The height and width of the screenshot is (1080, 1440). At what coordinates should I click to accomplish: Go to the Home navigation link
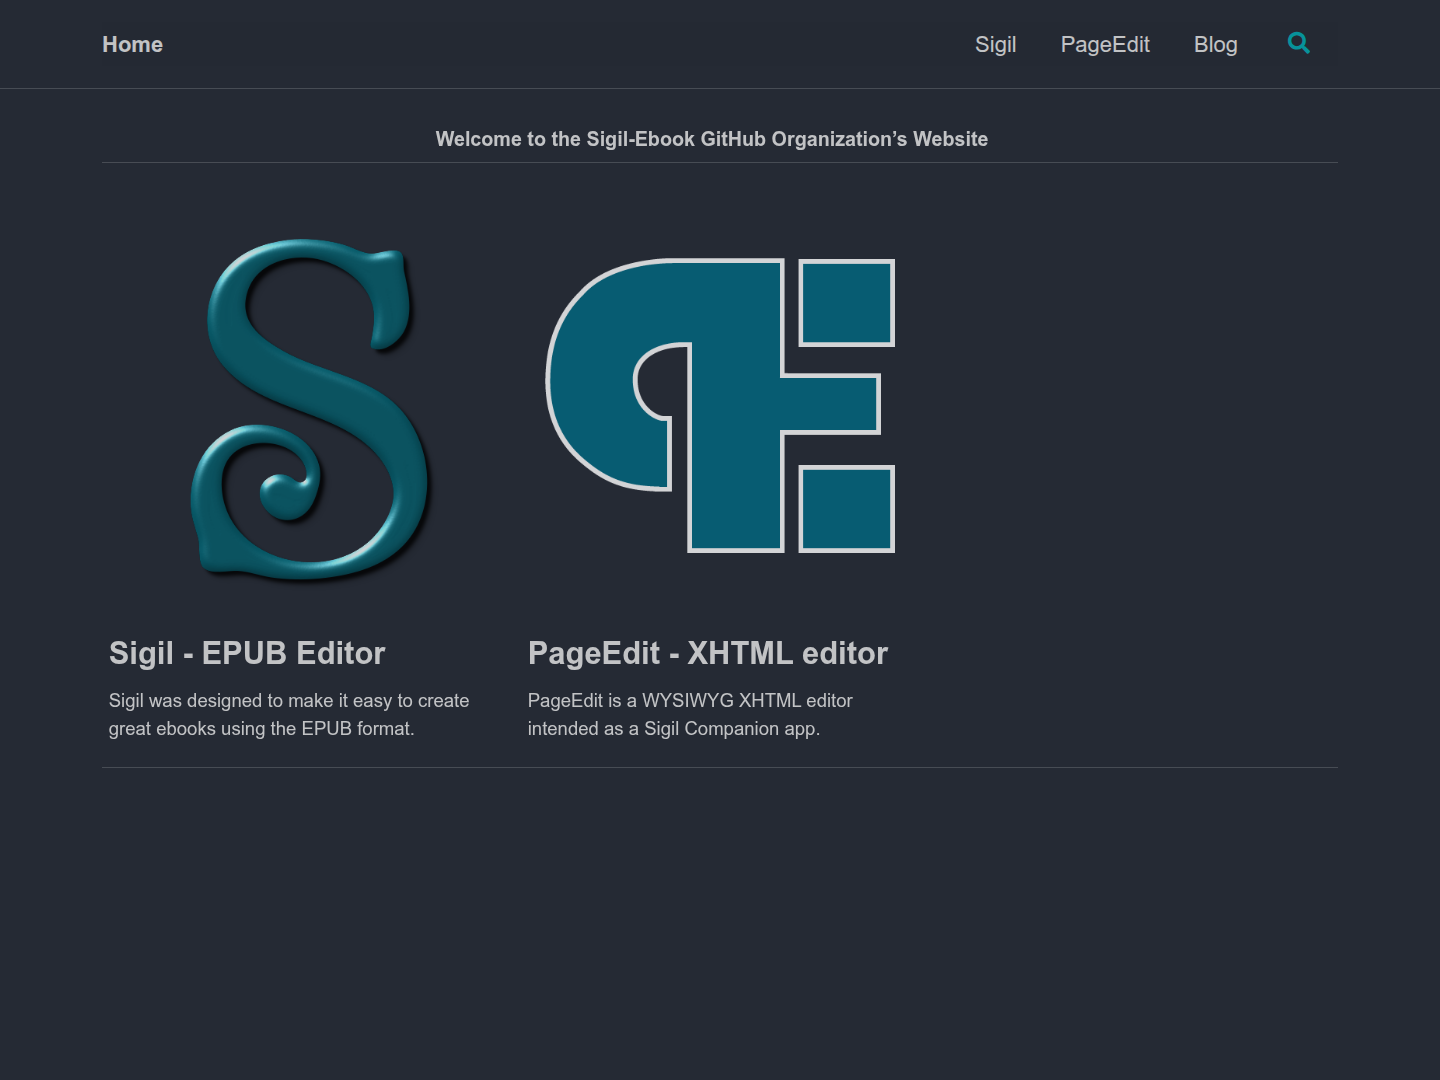pyautogui.click(x=132, y=44)
